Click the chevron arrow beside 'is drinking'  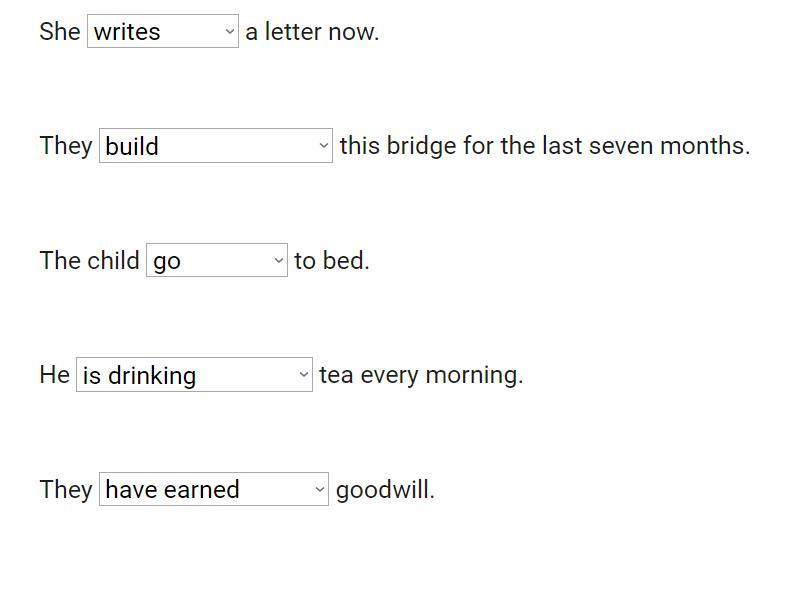point(304,375)
